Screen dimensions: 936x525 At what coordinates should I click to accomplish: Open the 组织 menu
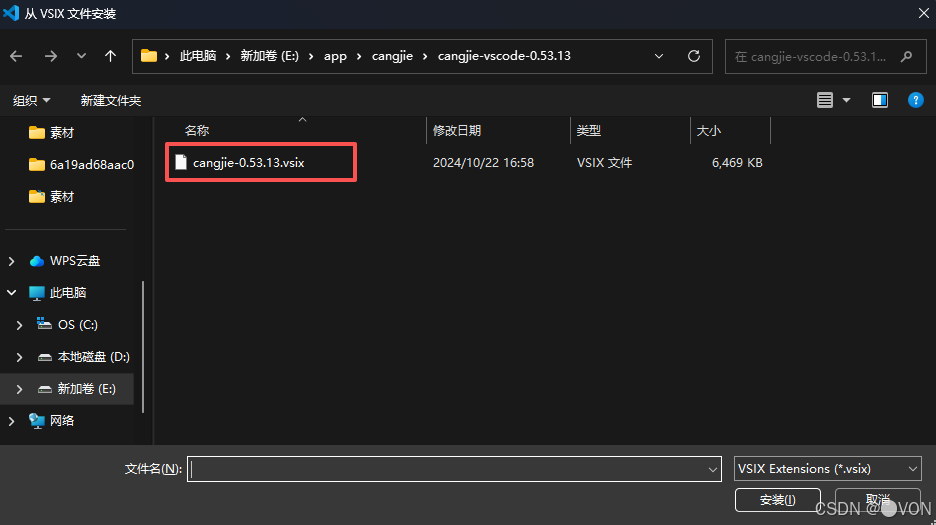coord(31,100)
